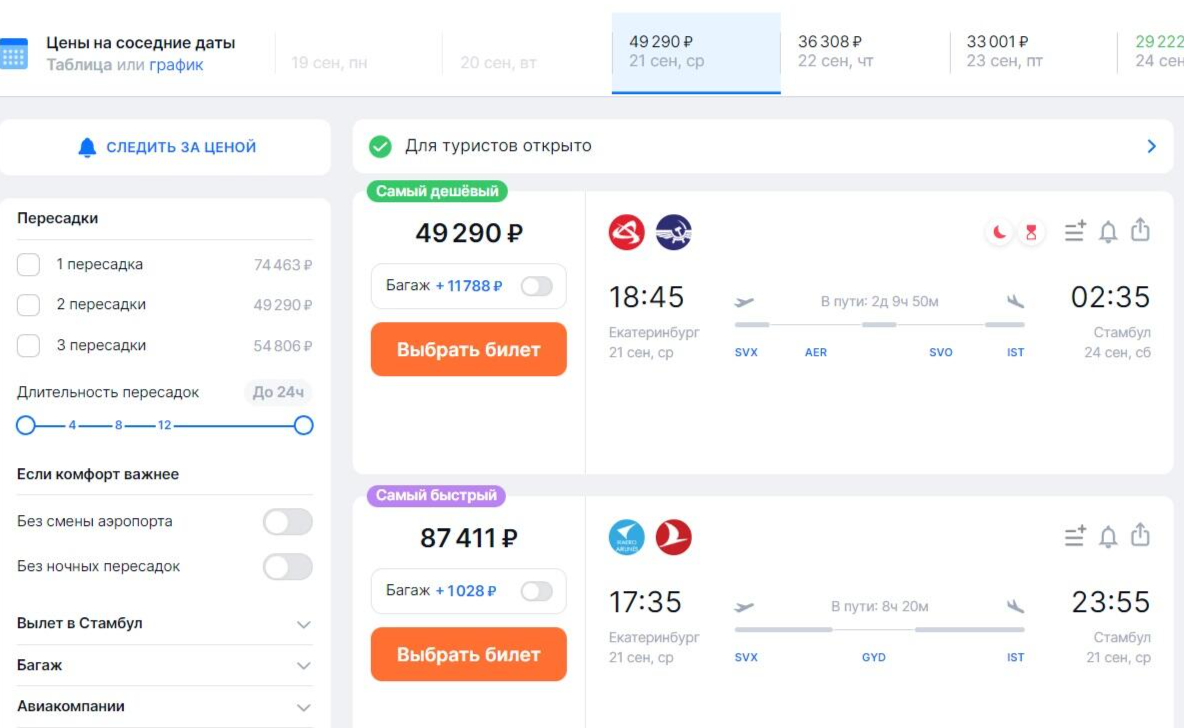This screenshot has width=1184, height=728.
Task: Check the "1 пересадка" checkbox
Action: (x=29, y=265)
